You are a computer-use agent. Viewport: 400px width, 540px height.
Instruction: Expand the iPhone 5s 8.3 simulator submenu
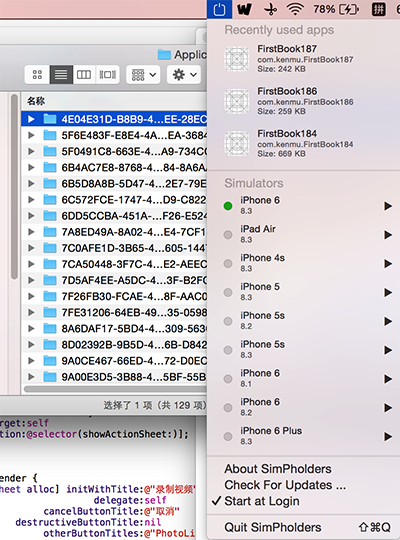[388, 350]
